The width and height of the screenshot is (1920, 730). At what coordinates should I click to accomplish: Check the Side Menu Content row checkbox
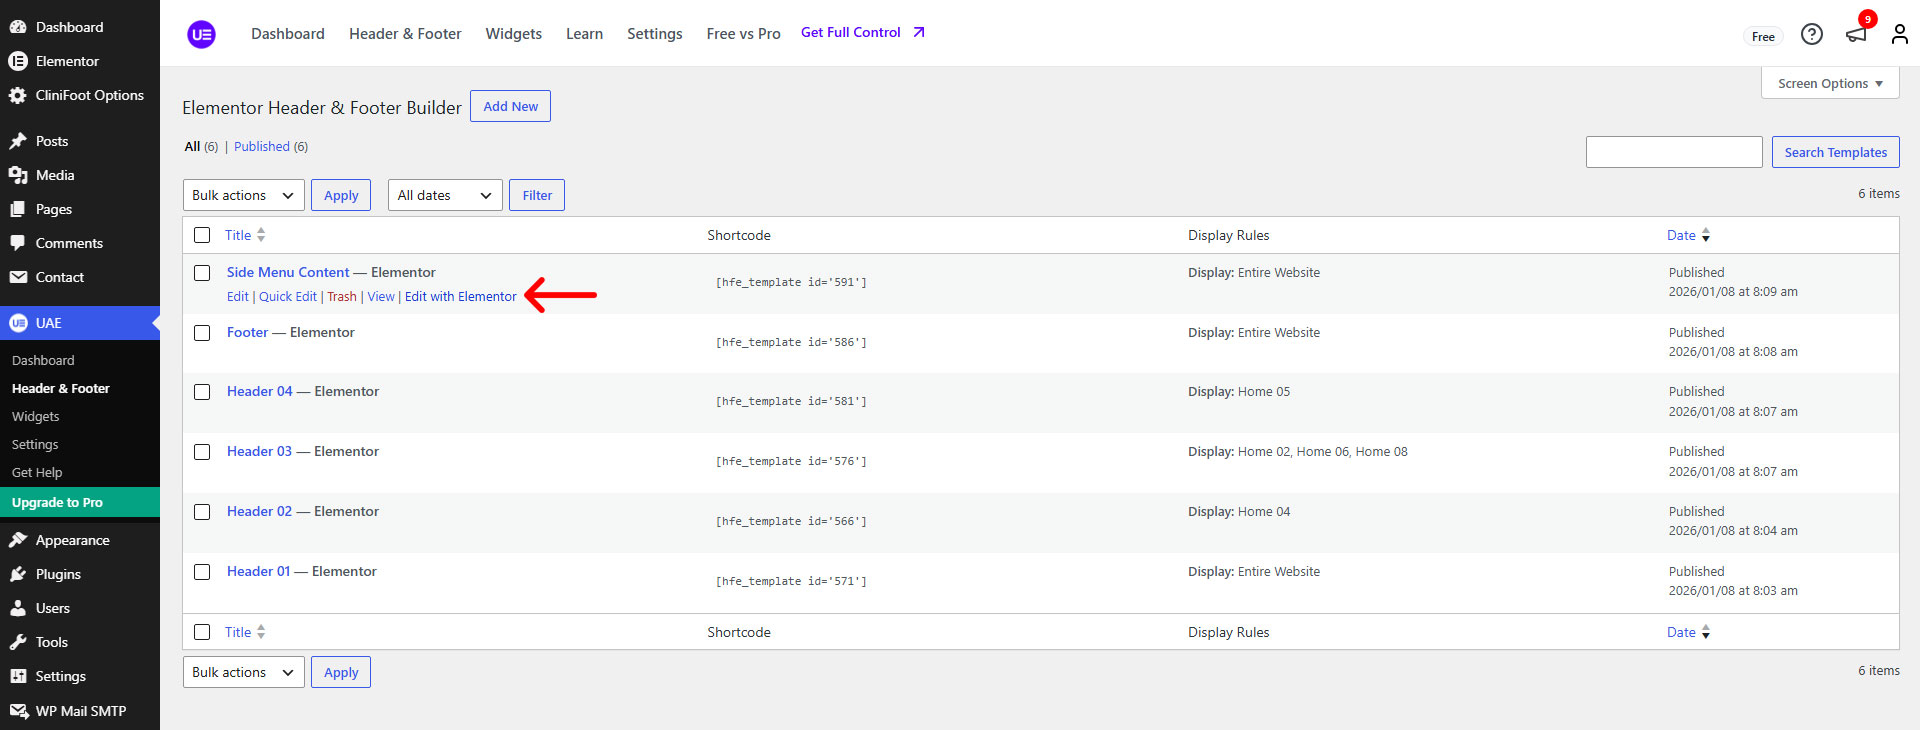click(202, 273)
